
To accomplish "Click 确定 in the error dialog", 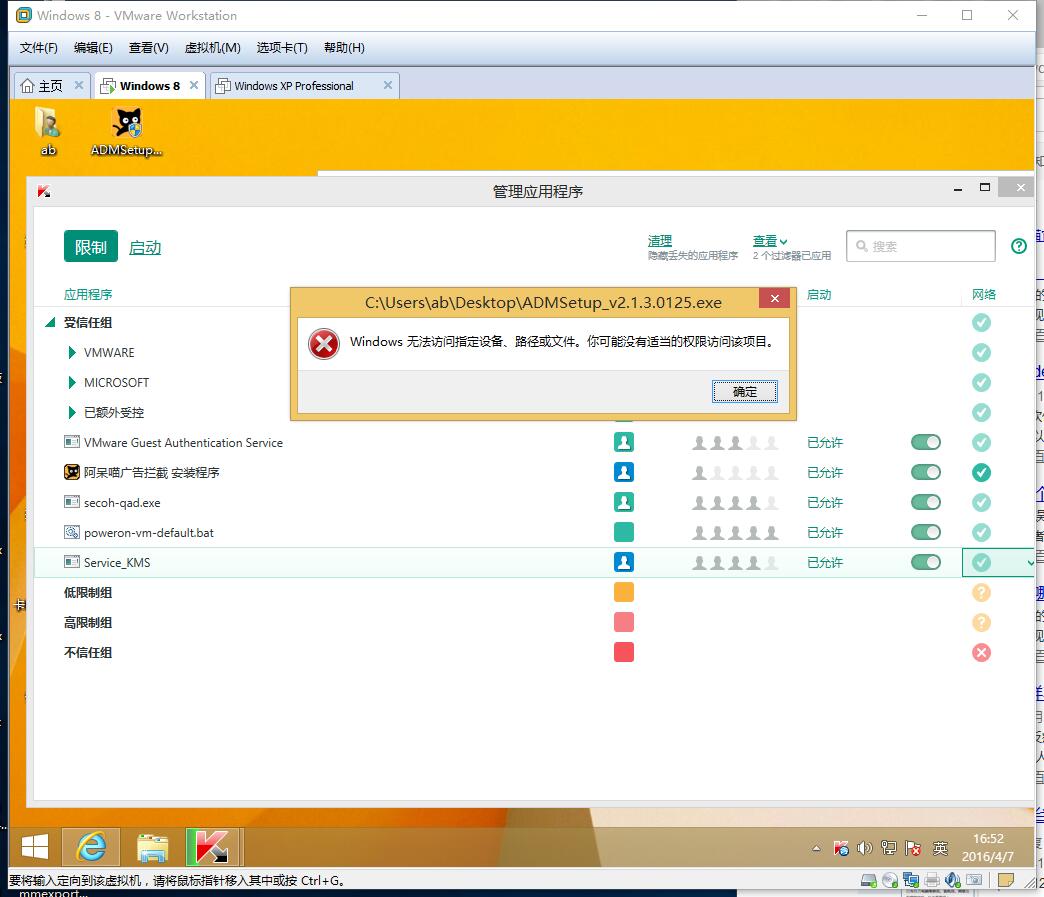I will 744,392.
